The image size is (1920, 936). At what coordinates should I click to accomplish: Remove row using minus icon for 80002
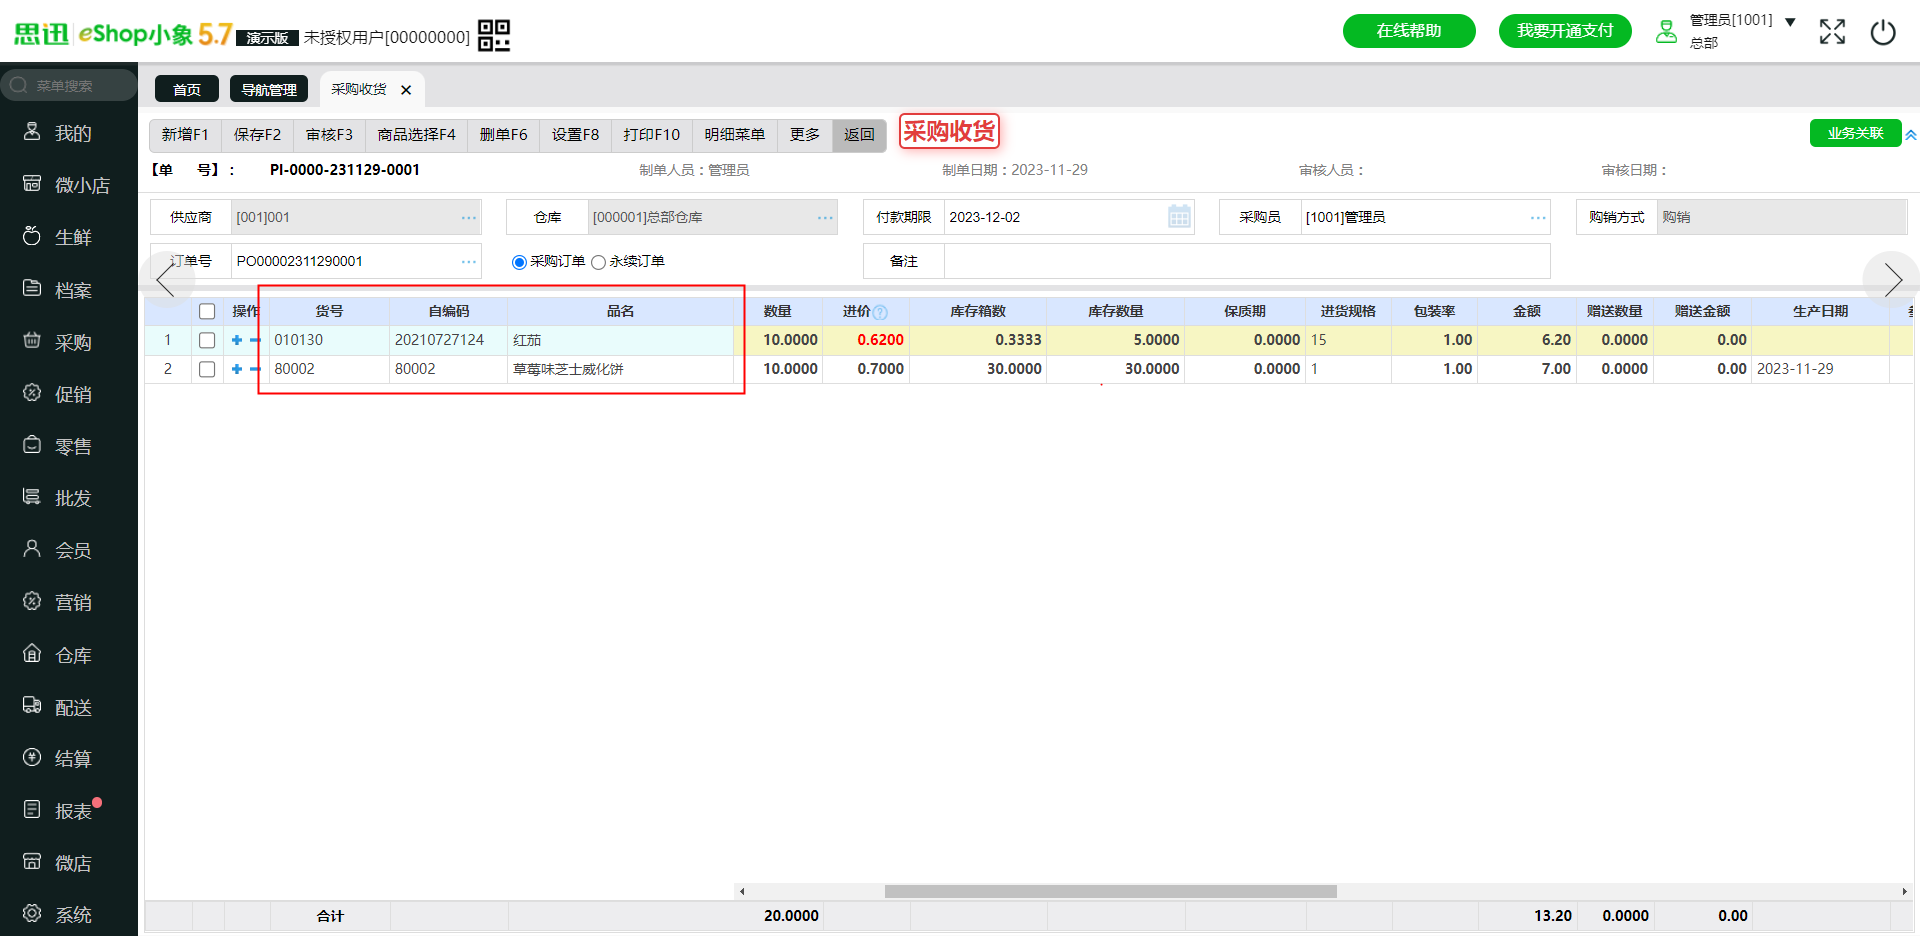(255, 369)
